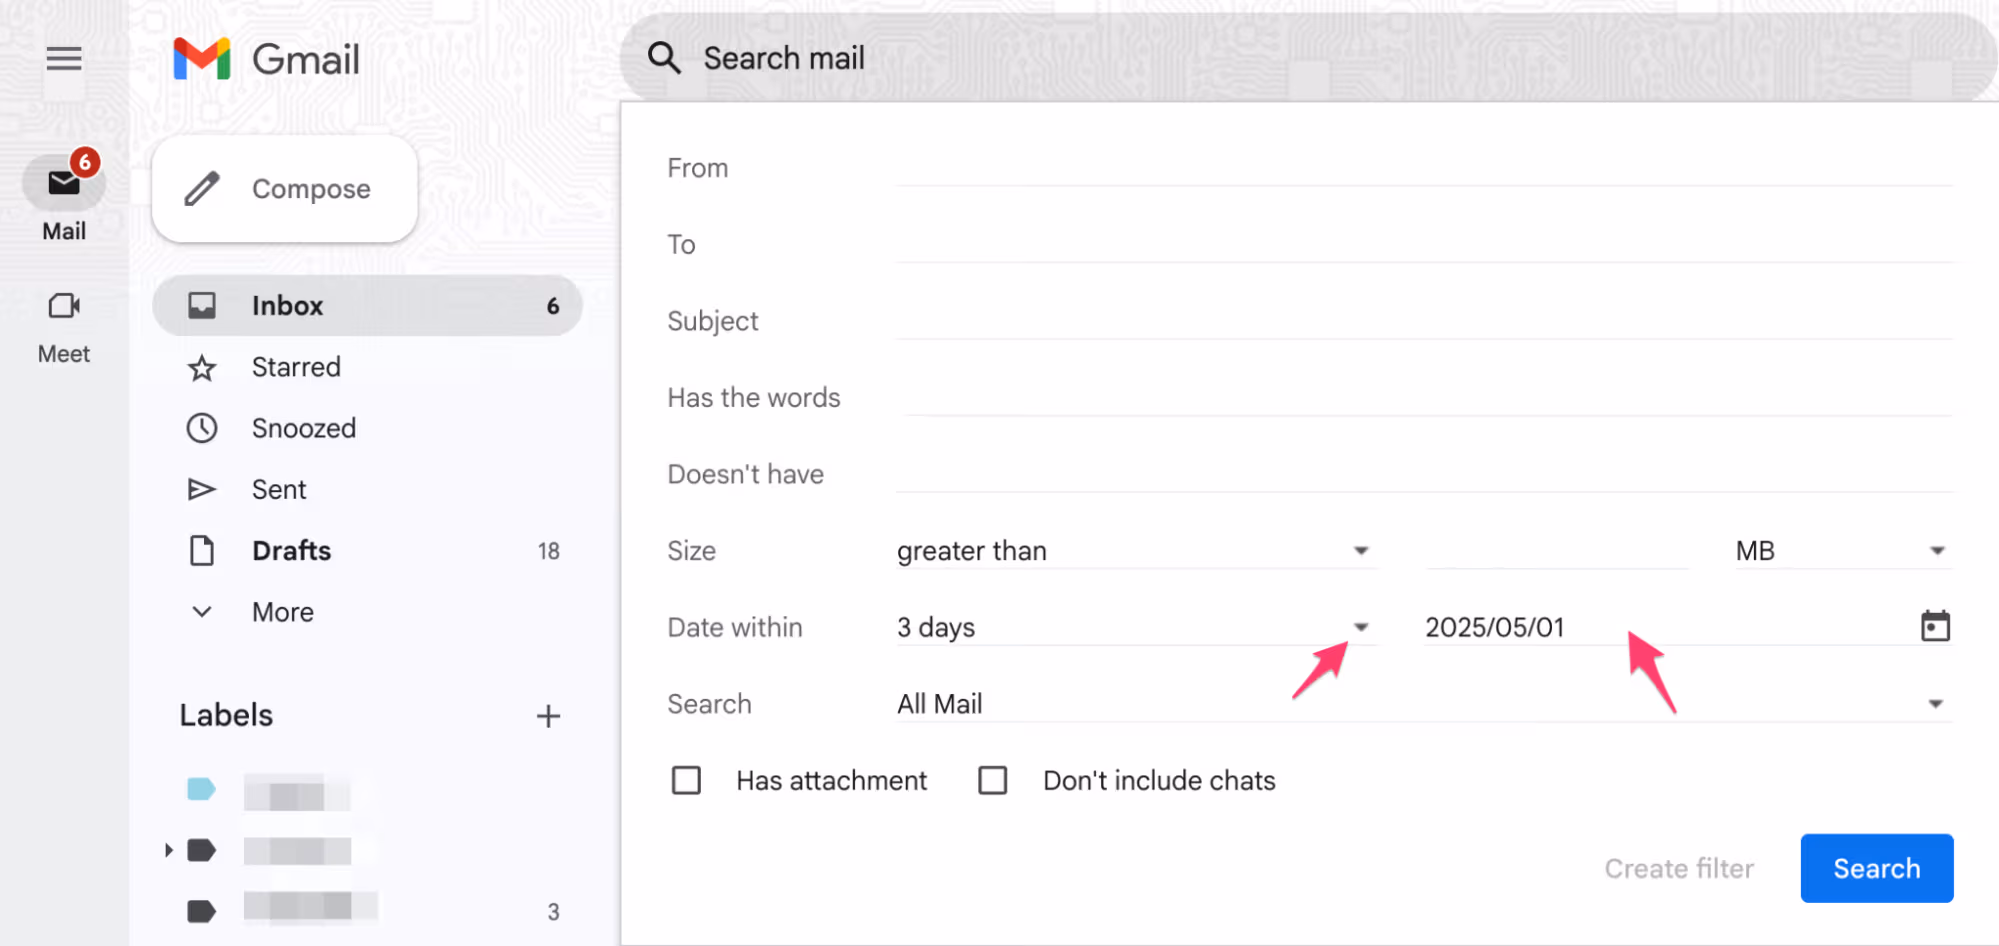Viewport: 1999px width, 946px height.
Task: Click the Sent folder send icon
Action: click(x=203, y=489)
